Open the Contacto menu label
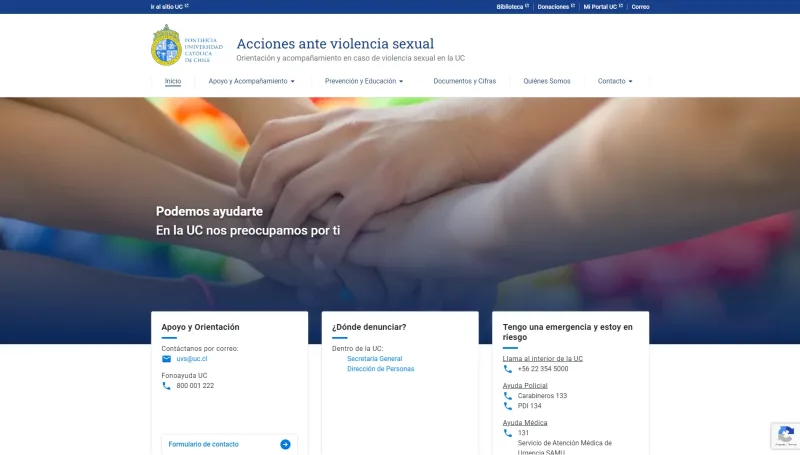Screen dimensions: 800x455 (x=611, y=81)
